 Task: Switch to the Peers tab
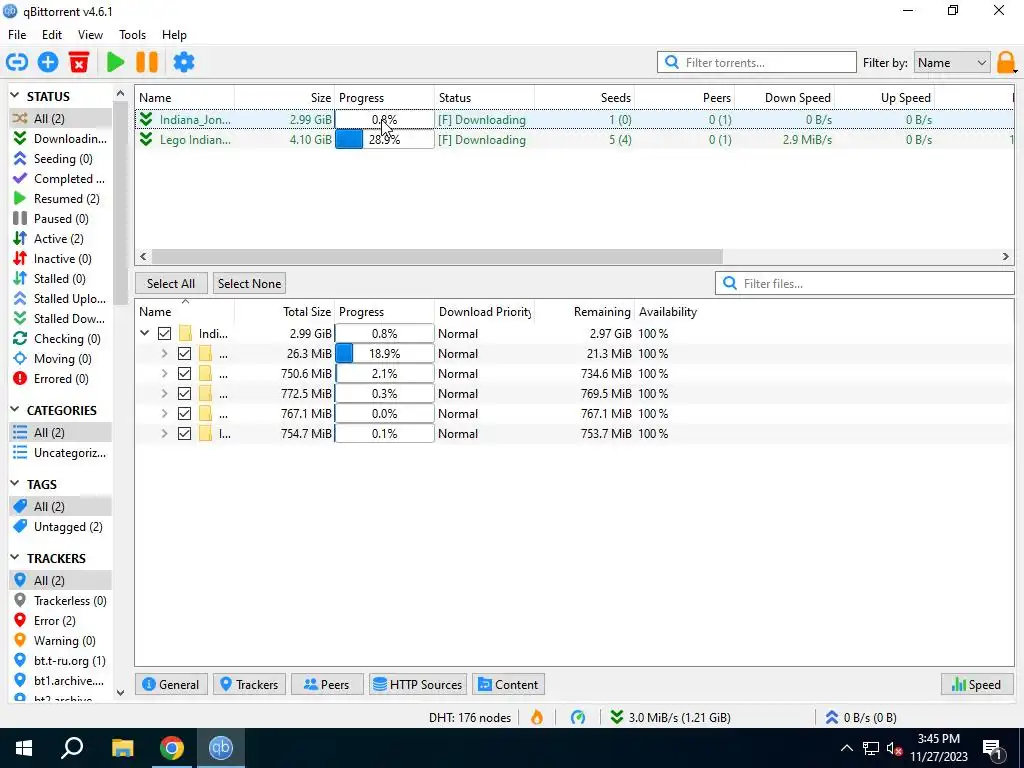click(327, 684)
